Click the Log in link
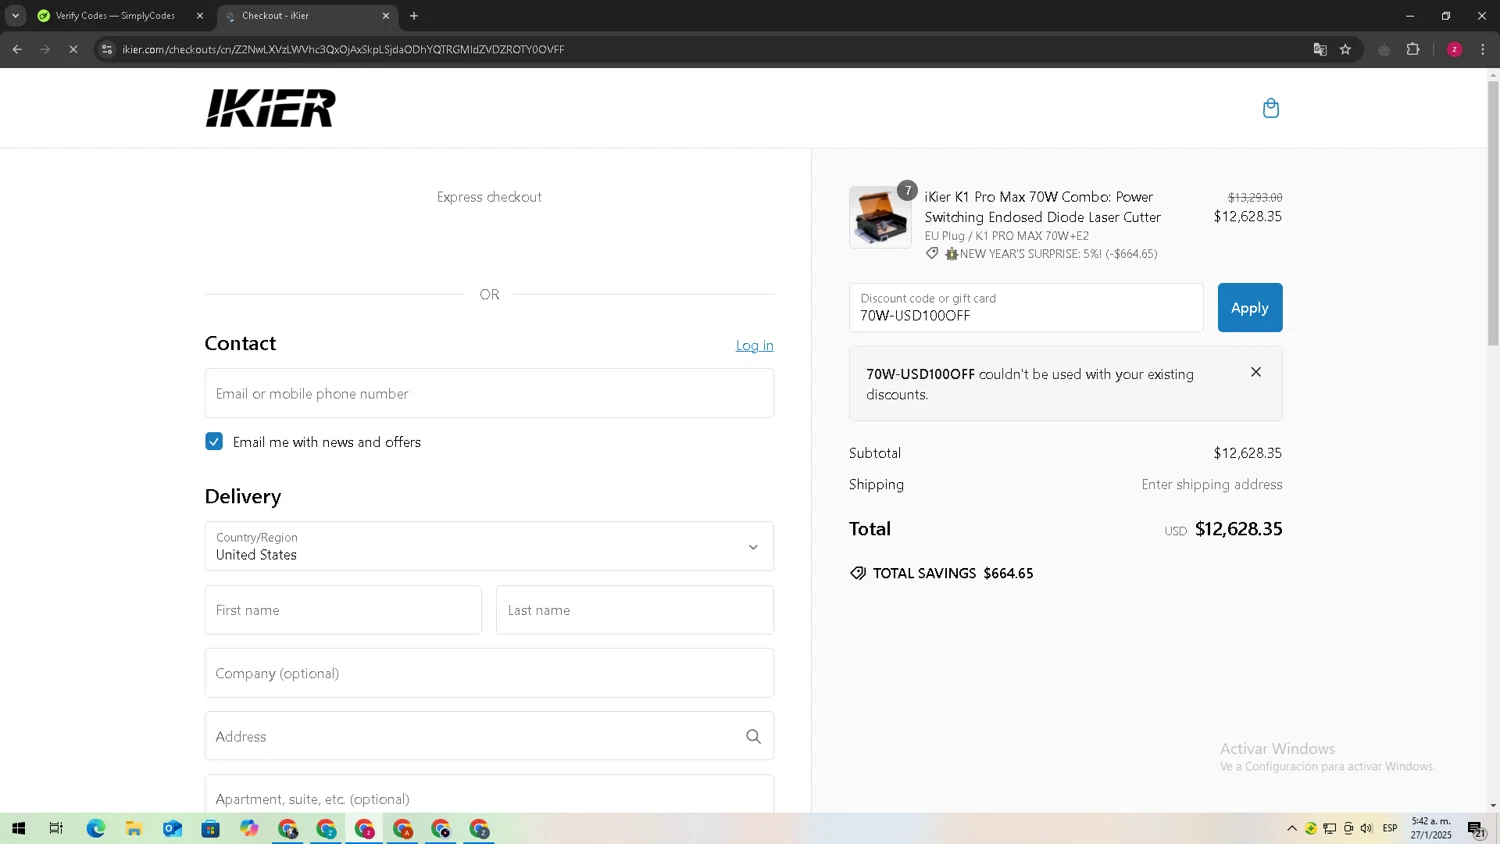1500x844 pixels. pyautogui.click(x=755, y=346)
